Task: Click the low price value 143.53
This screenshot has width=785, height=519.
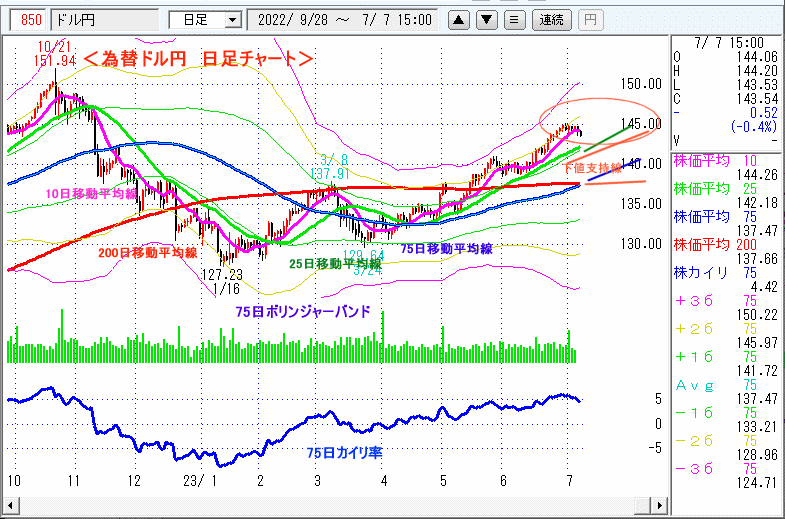Action: [x=757, y=85]
